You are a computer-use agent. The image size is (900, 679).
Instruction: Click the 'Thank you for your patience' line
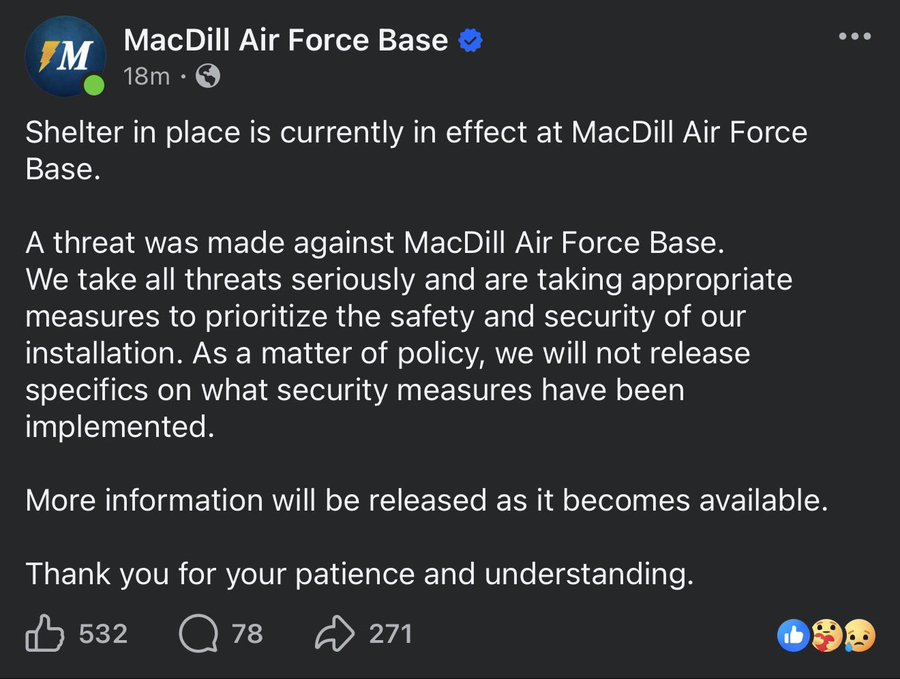click(359, 574)
